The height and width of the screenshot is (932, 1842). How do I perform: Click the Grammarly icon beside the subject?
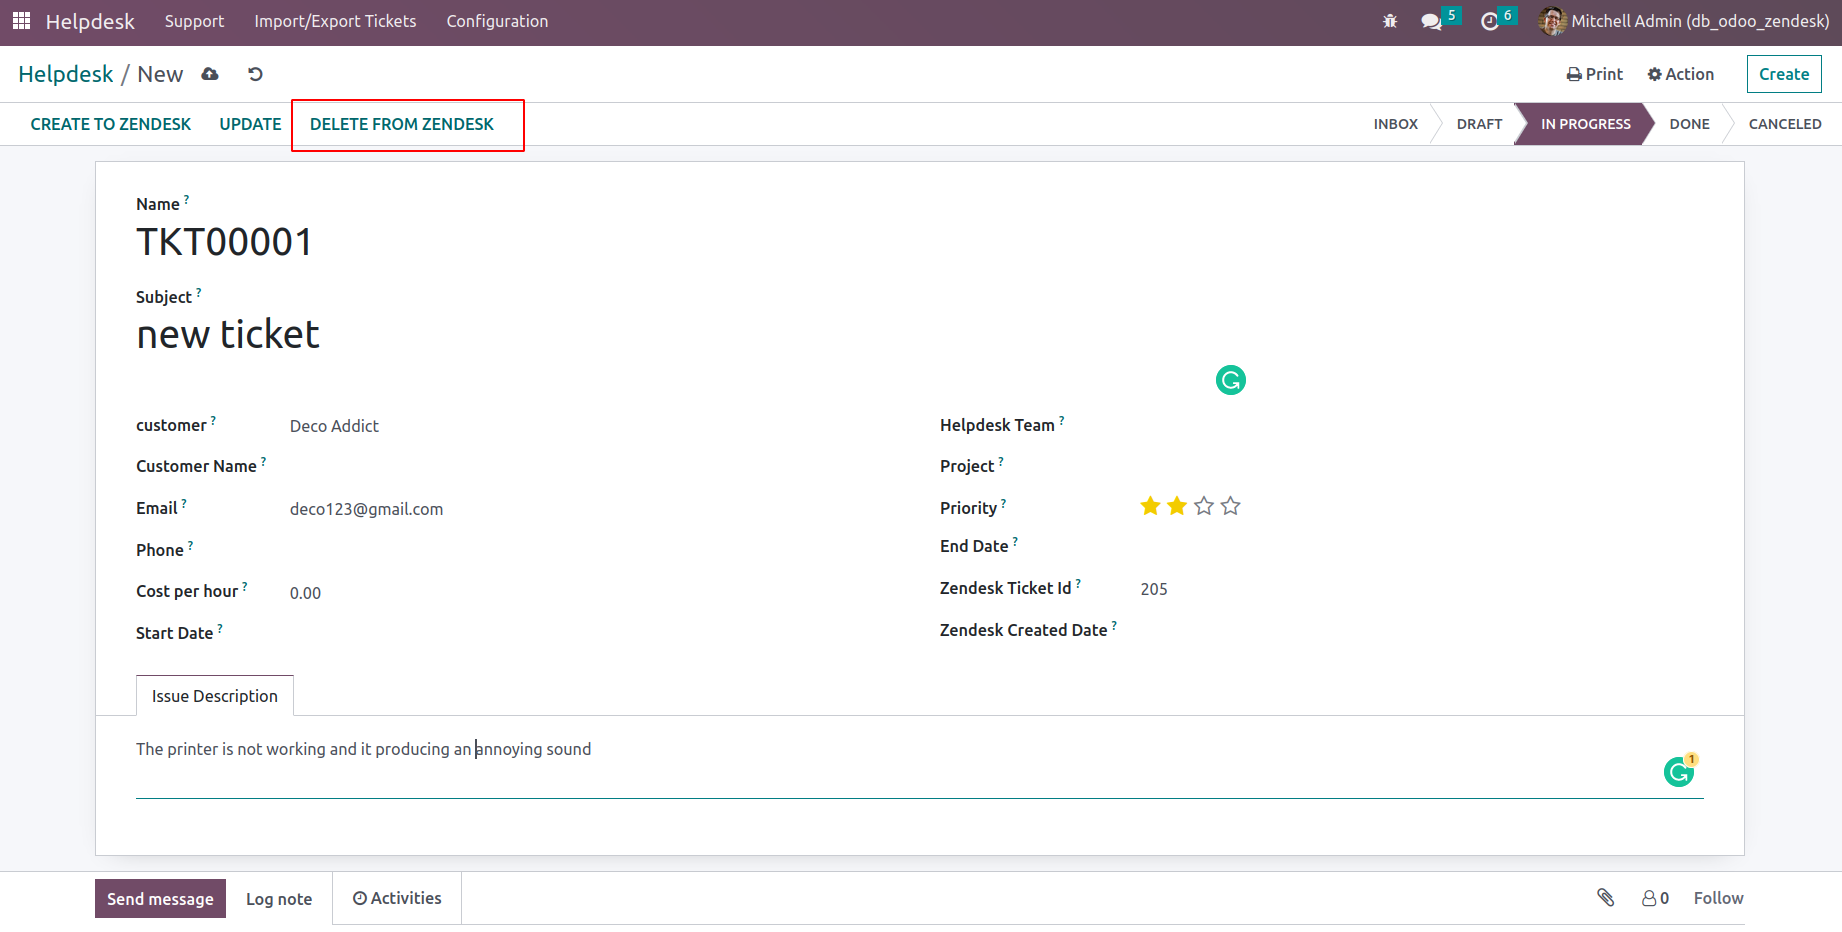point(1231,380)
